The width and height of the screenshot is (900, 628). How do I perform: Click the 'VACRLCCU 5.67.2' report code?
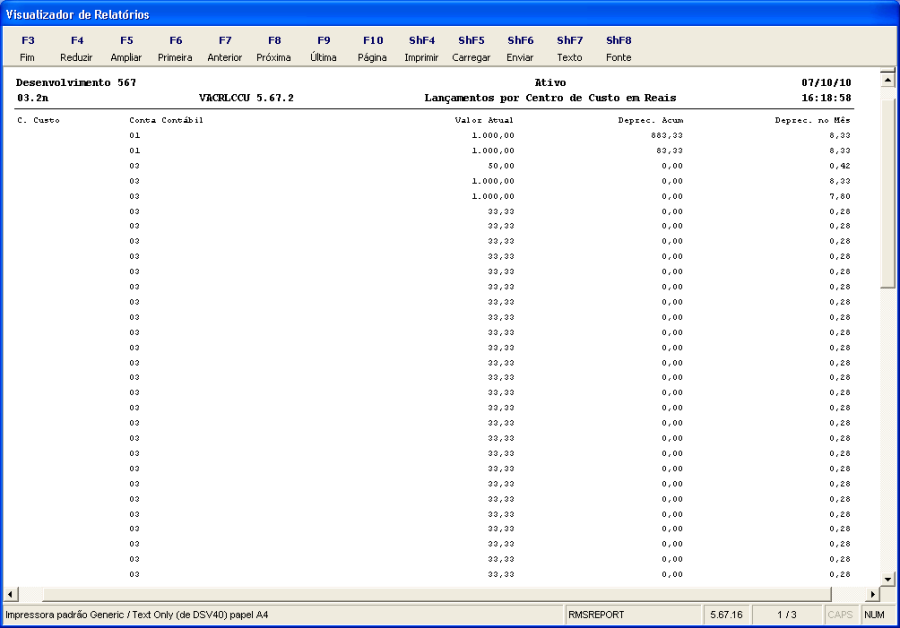(246, 98)
